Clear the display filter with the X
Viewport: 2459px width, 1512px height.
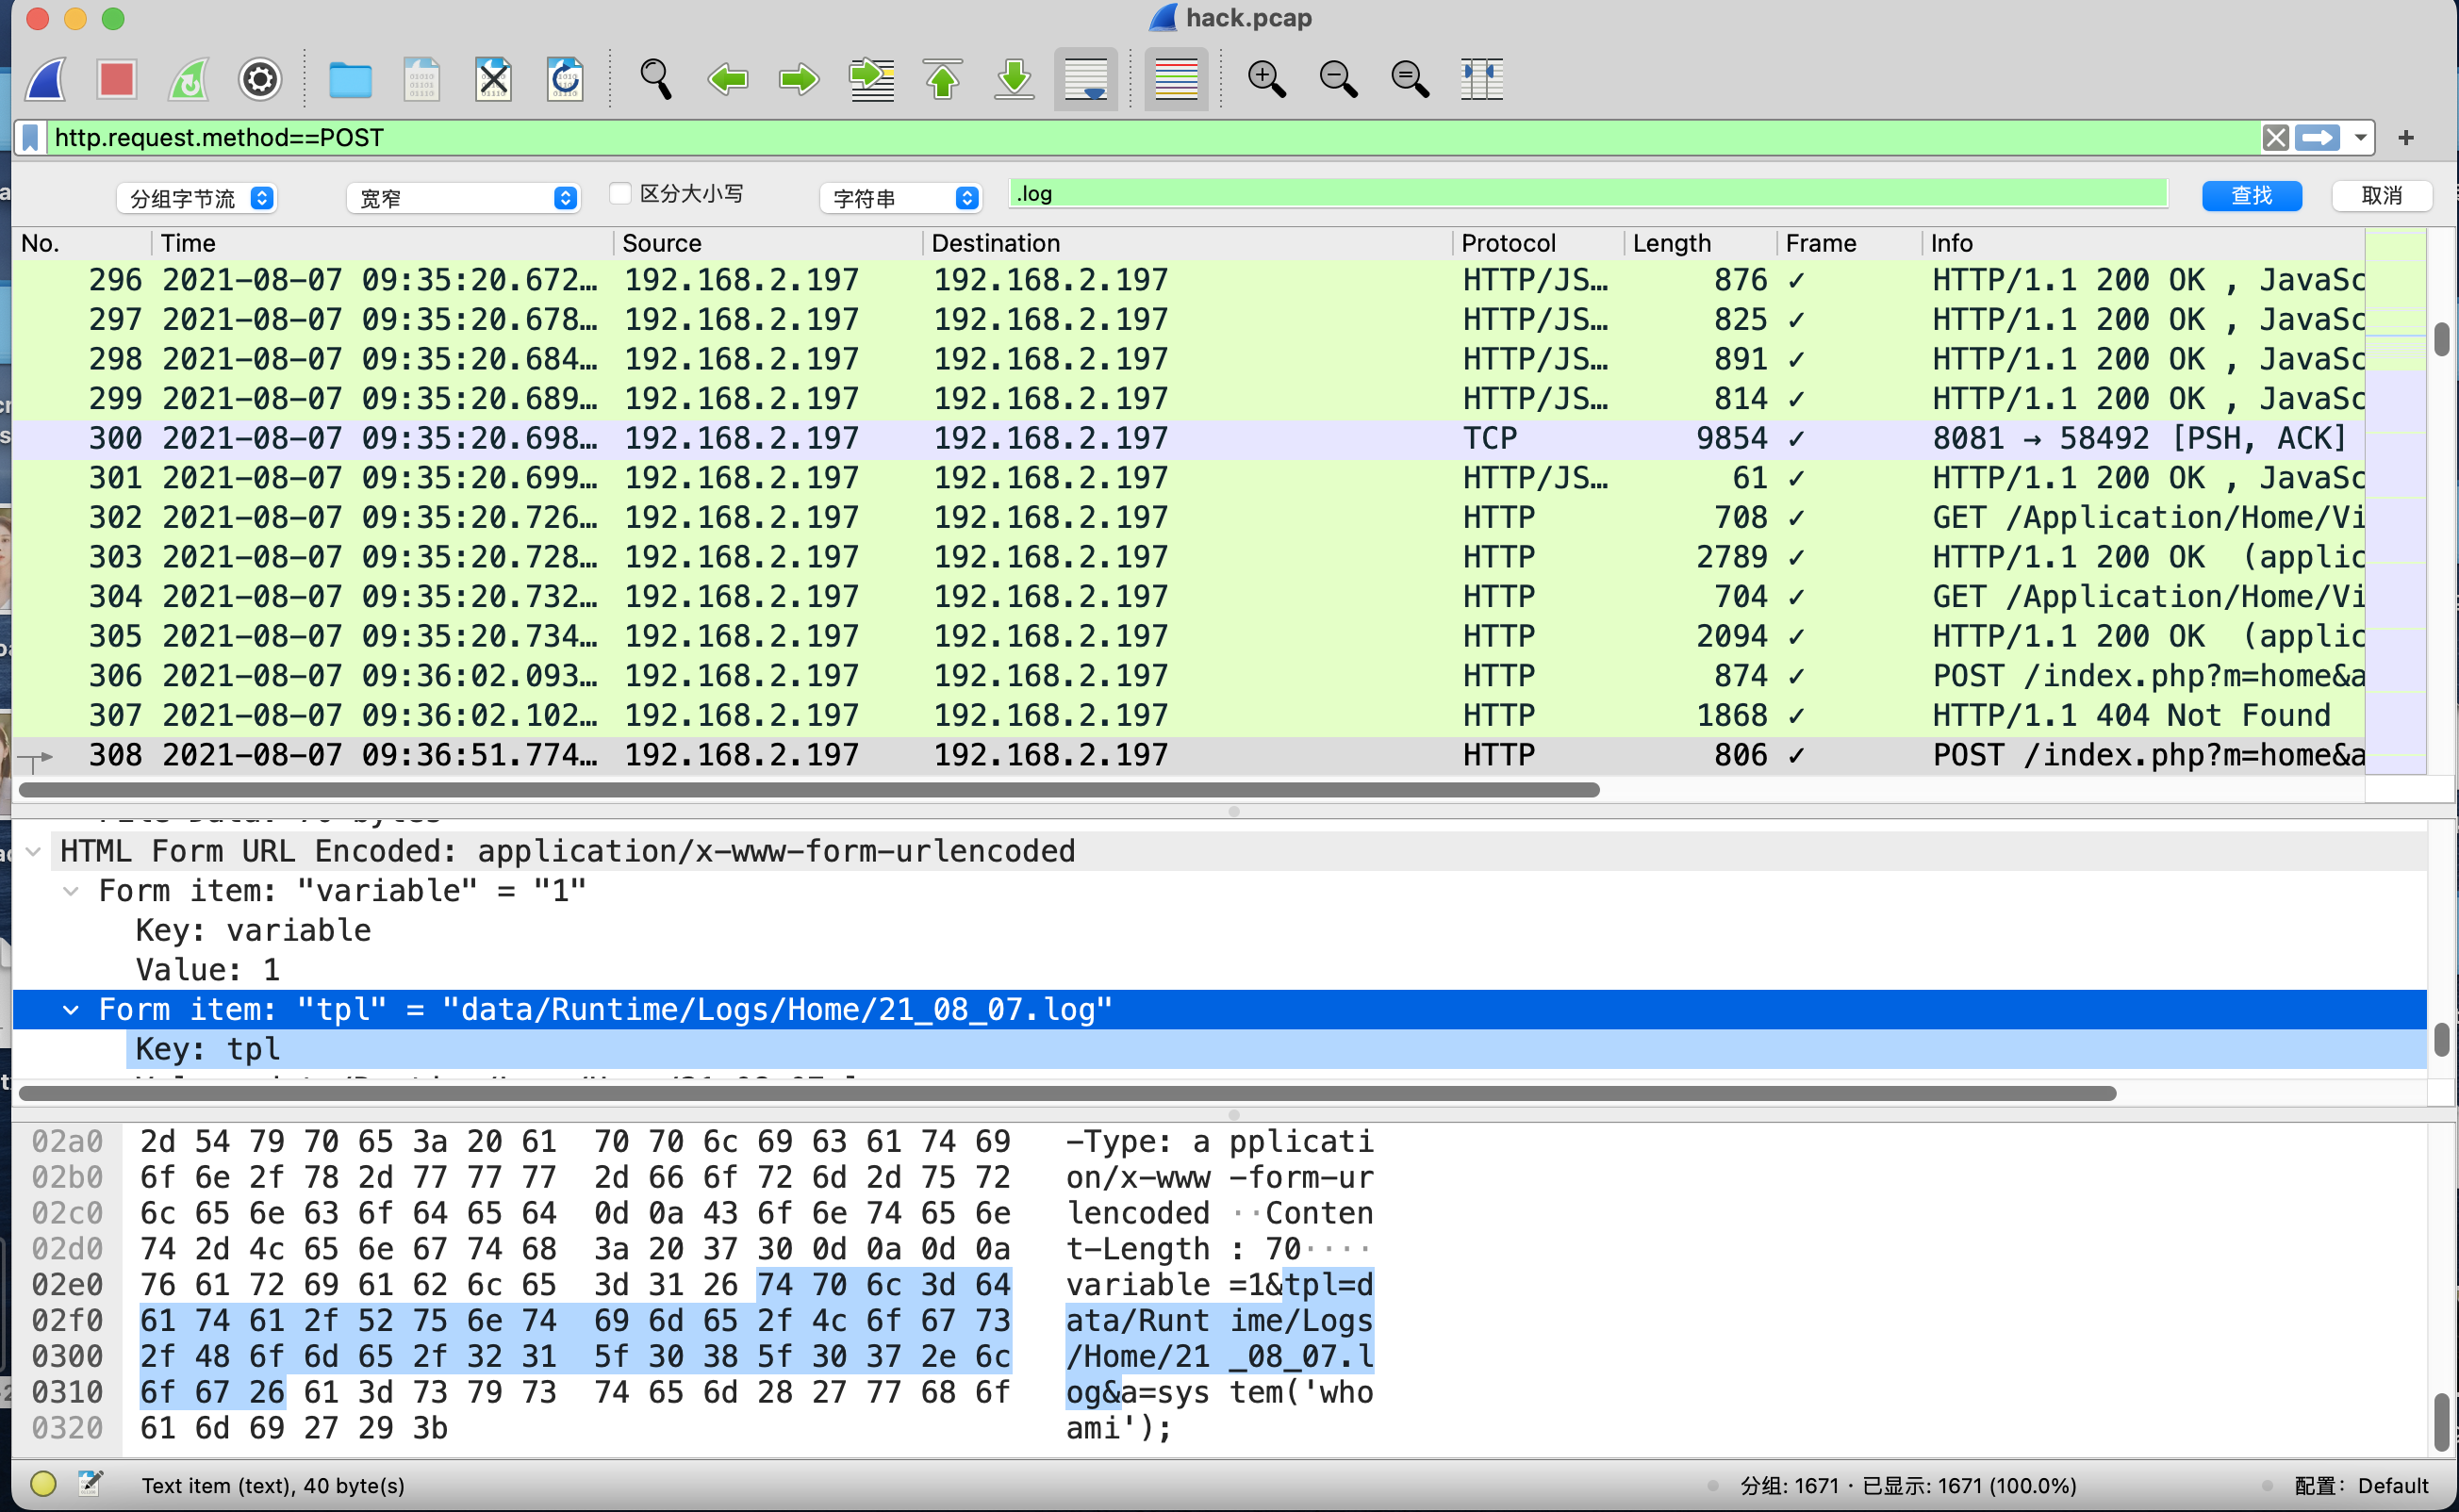2275,138
